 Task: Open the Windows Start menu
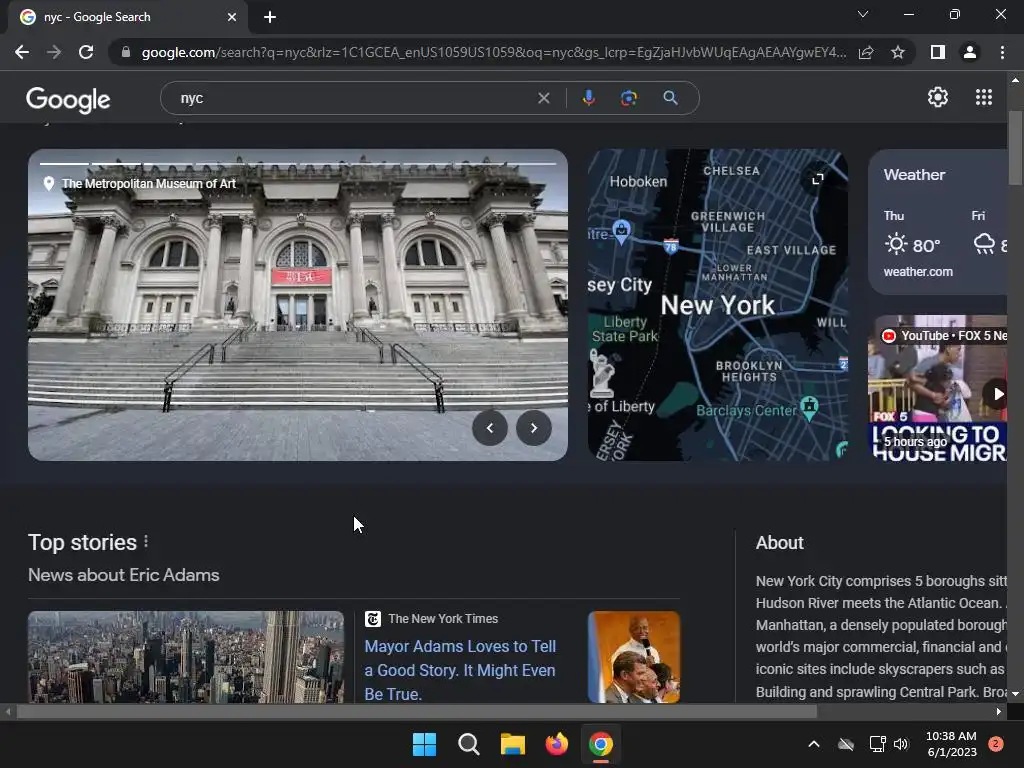coord(424,744)
